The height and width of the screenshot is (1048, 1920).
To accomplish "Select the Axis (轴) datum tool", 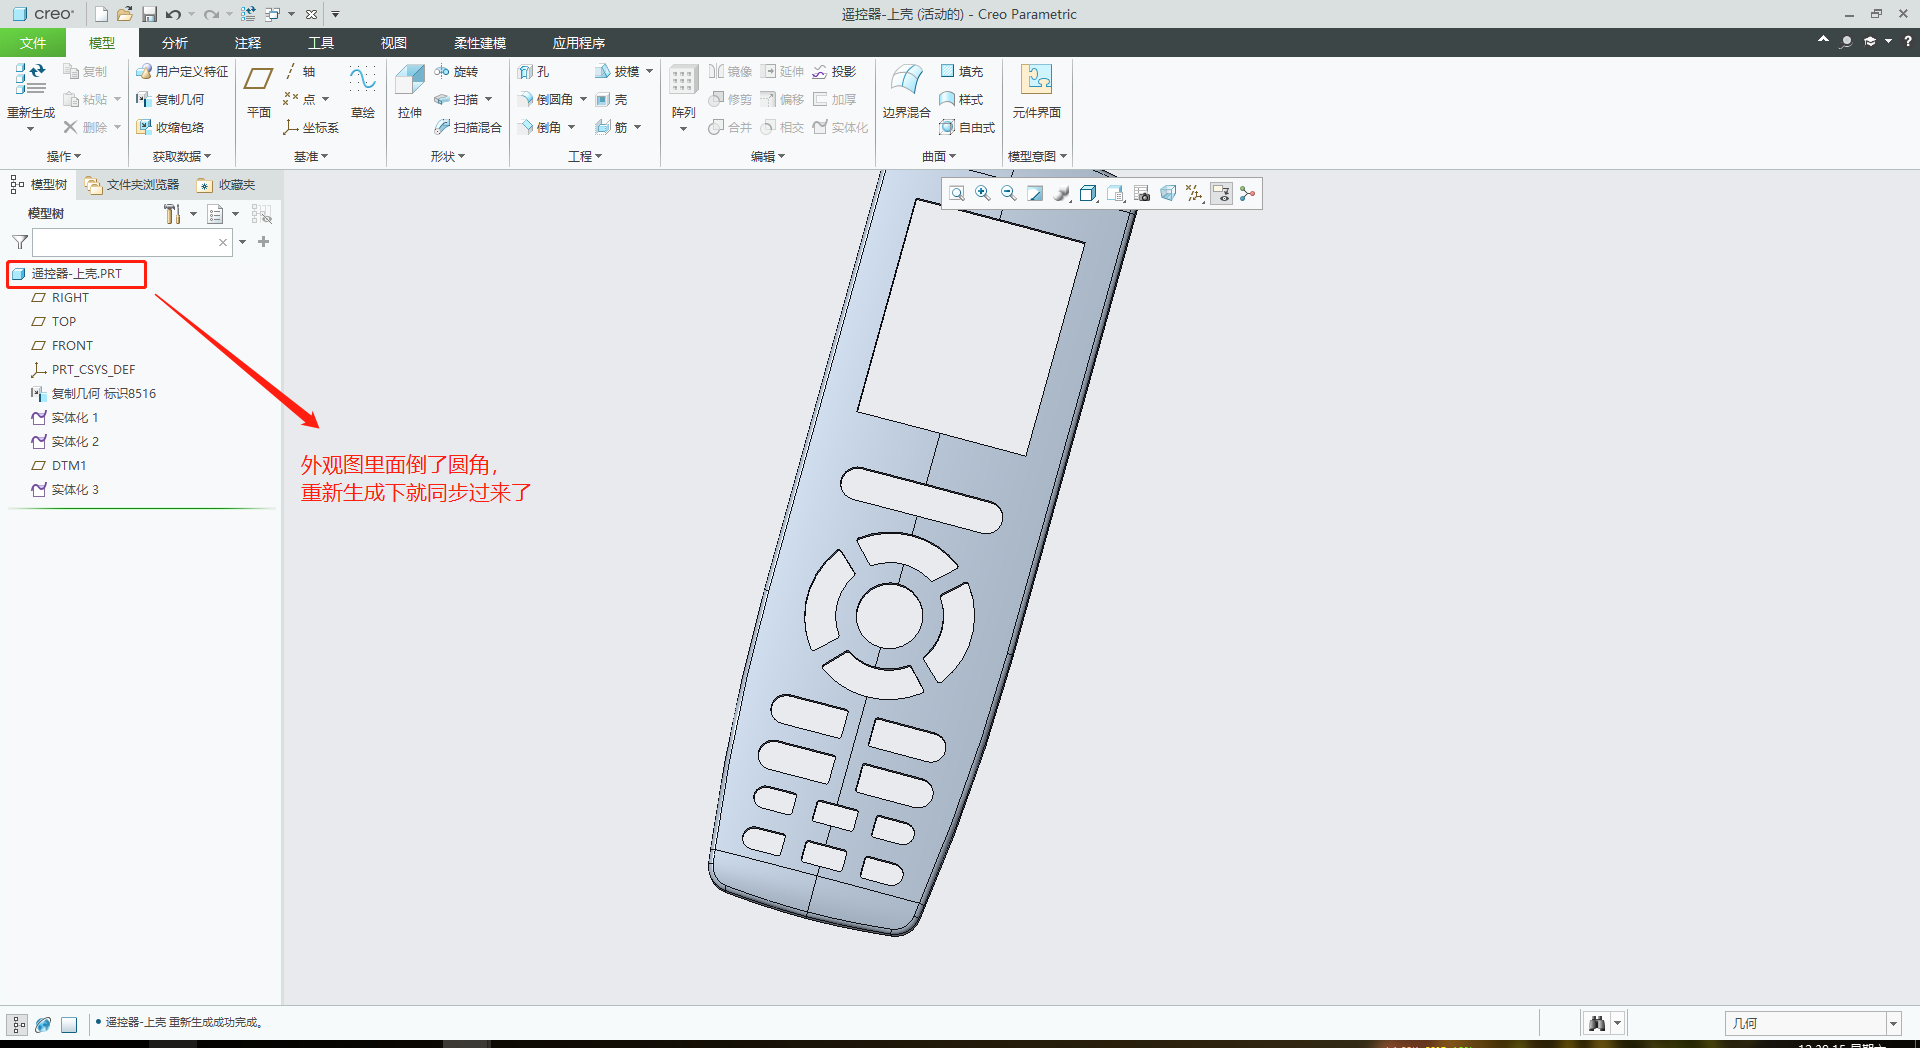I will (x=300, y=72).
